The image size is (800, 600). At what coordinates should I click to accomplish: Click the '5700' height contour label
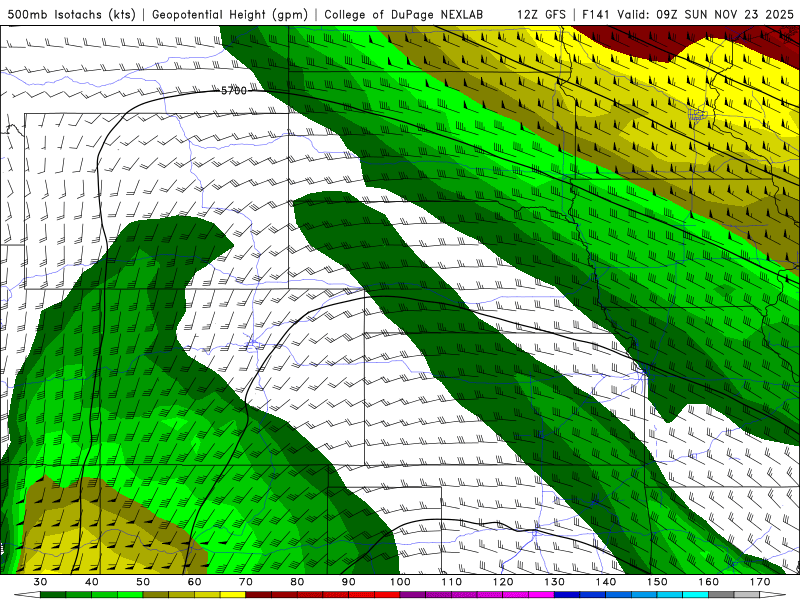point(234,91)
